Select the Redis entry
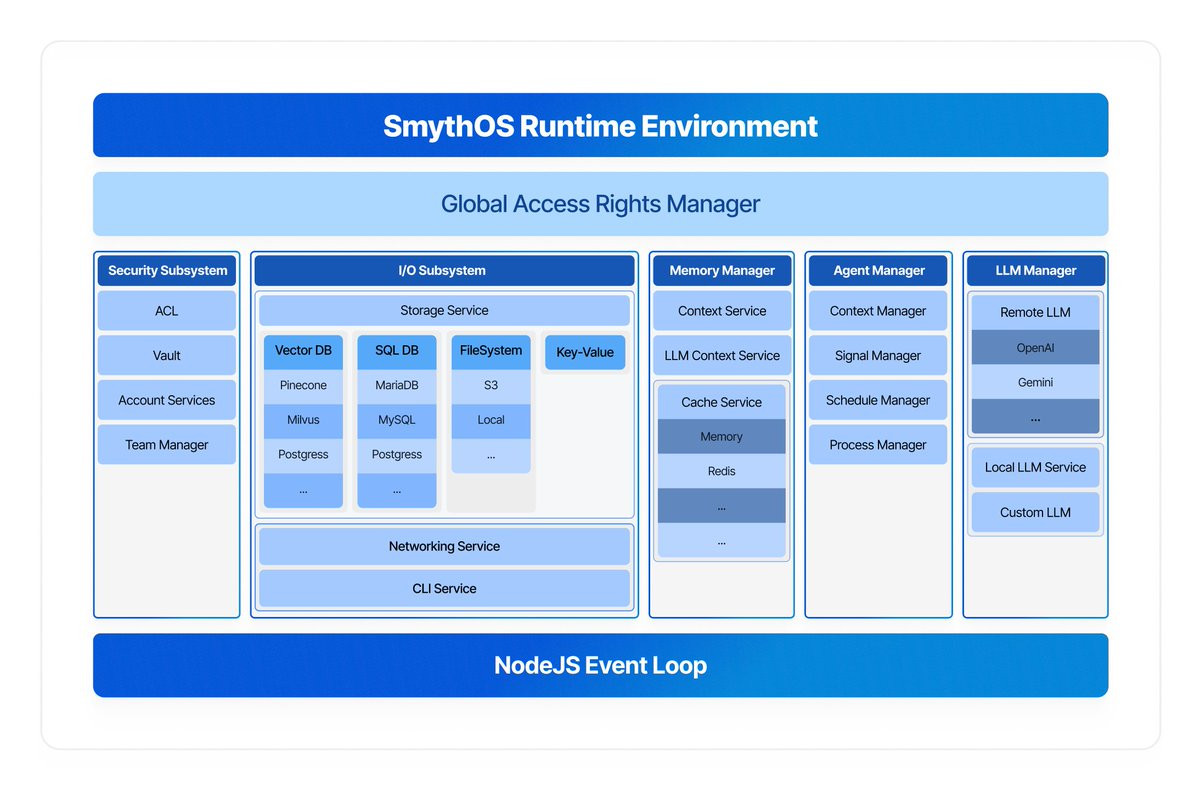Screen dimensions: 1200x797 (722, 471)
